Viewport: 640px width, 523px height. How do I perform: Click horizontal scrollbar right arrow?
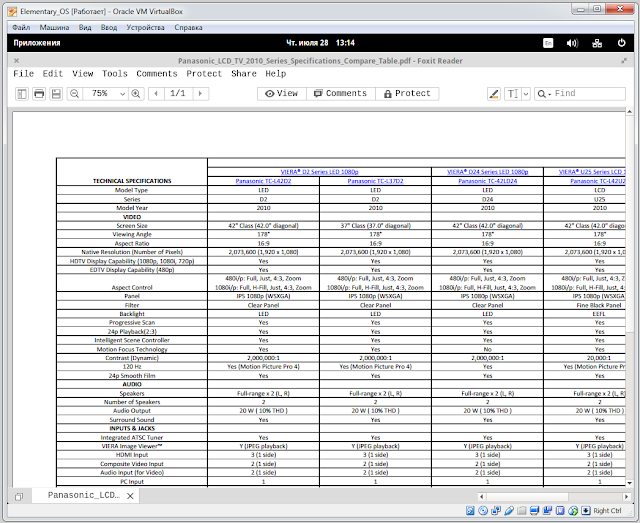626,497
